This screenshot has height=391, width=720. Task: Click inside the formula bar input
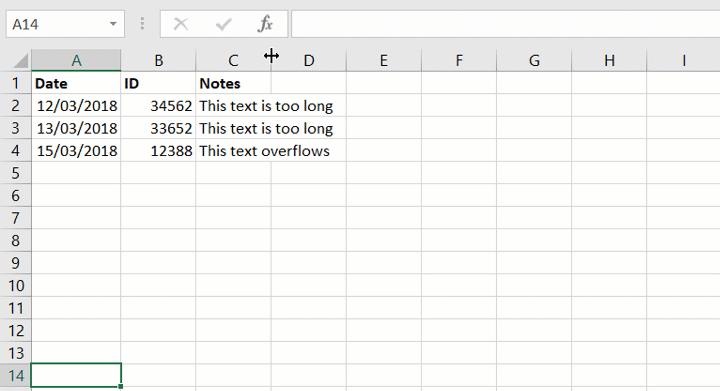[506, 24]
